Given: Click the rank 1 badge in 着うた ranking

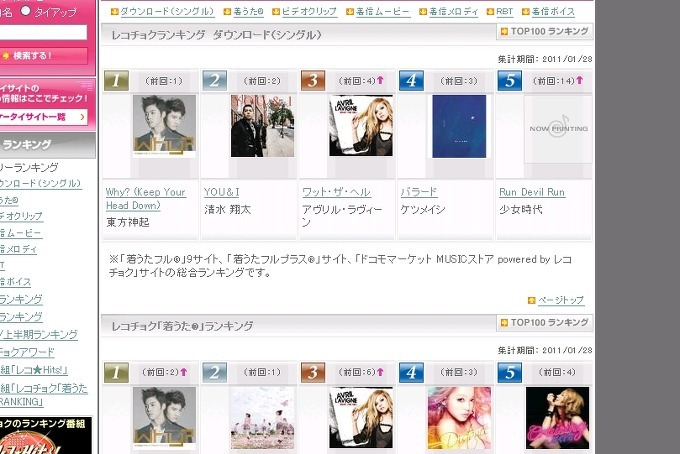Looking at the screenshot, I should click(116, 372).
